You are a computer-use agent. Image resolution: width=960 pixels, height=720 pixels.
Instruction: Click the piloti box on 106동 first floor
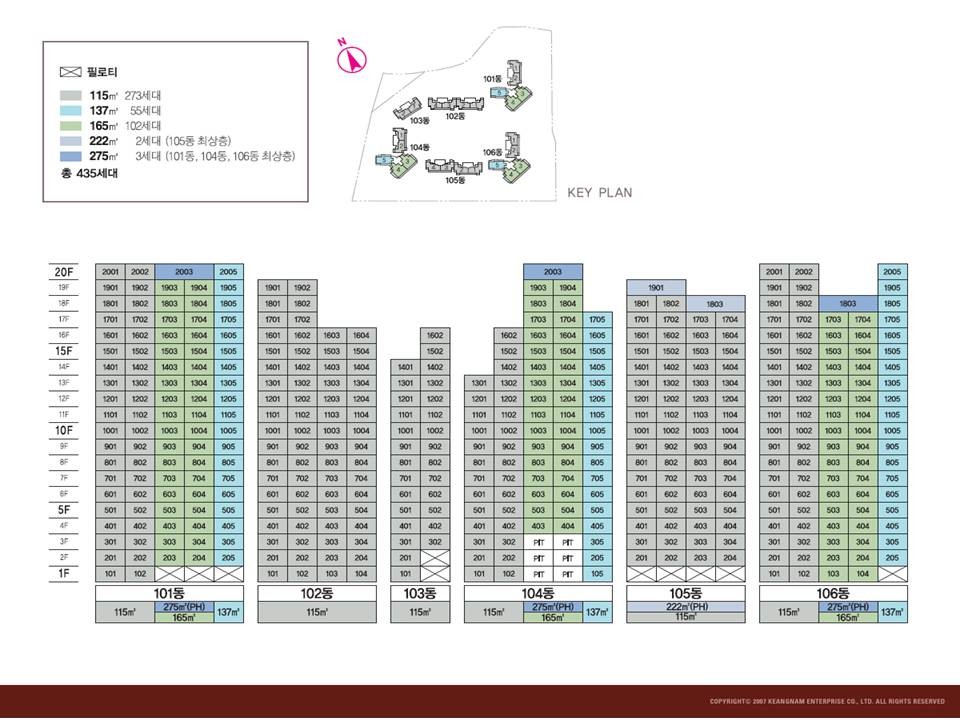click(893, 574)
